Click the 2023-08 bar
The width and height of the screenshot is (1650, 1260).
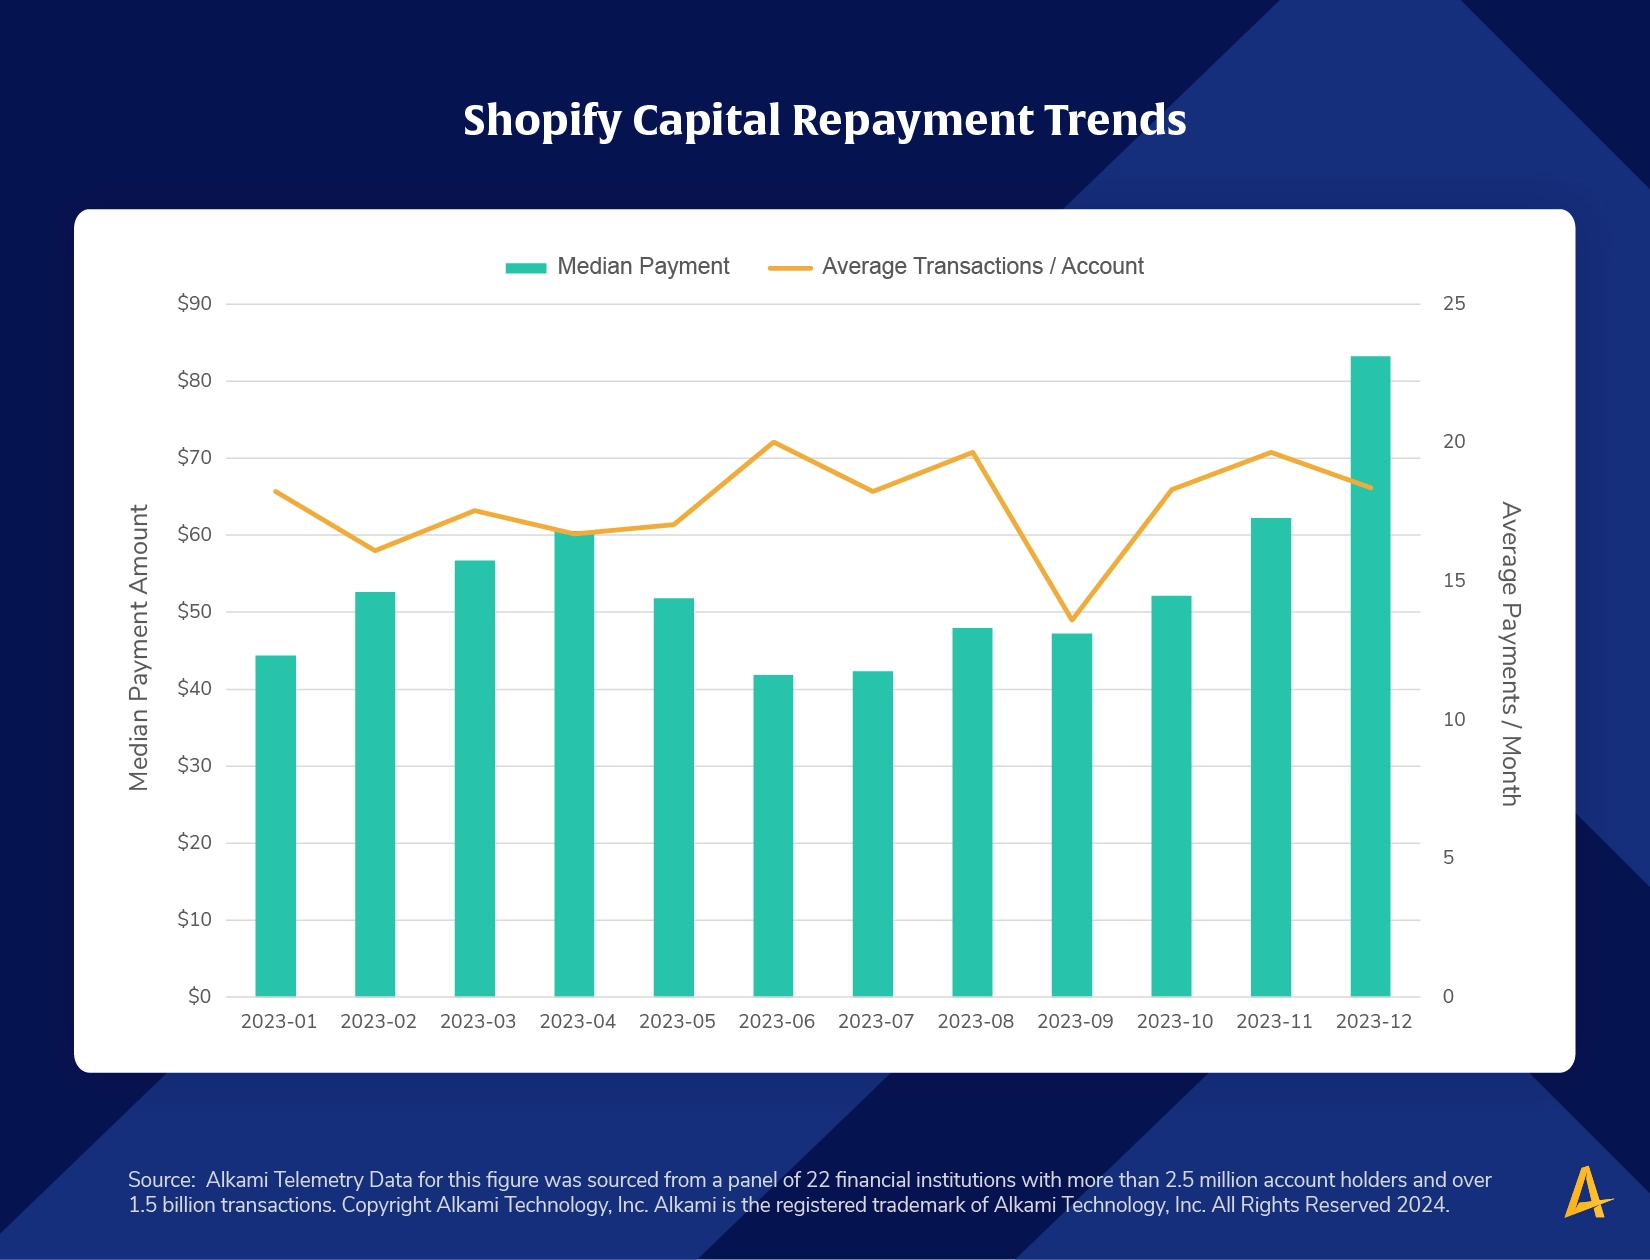(972, 812)
